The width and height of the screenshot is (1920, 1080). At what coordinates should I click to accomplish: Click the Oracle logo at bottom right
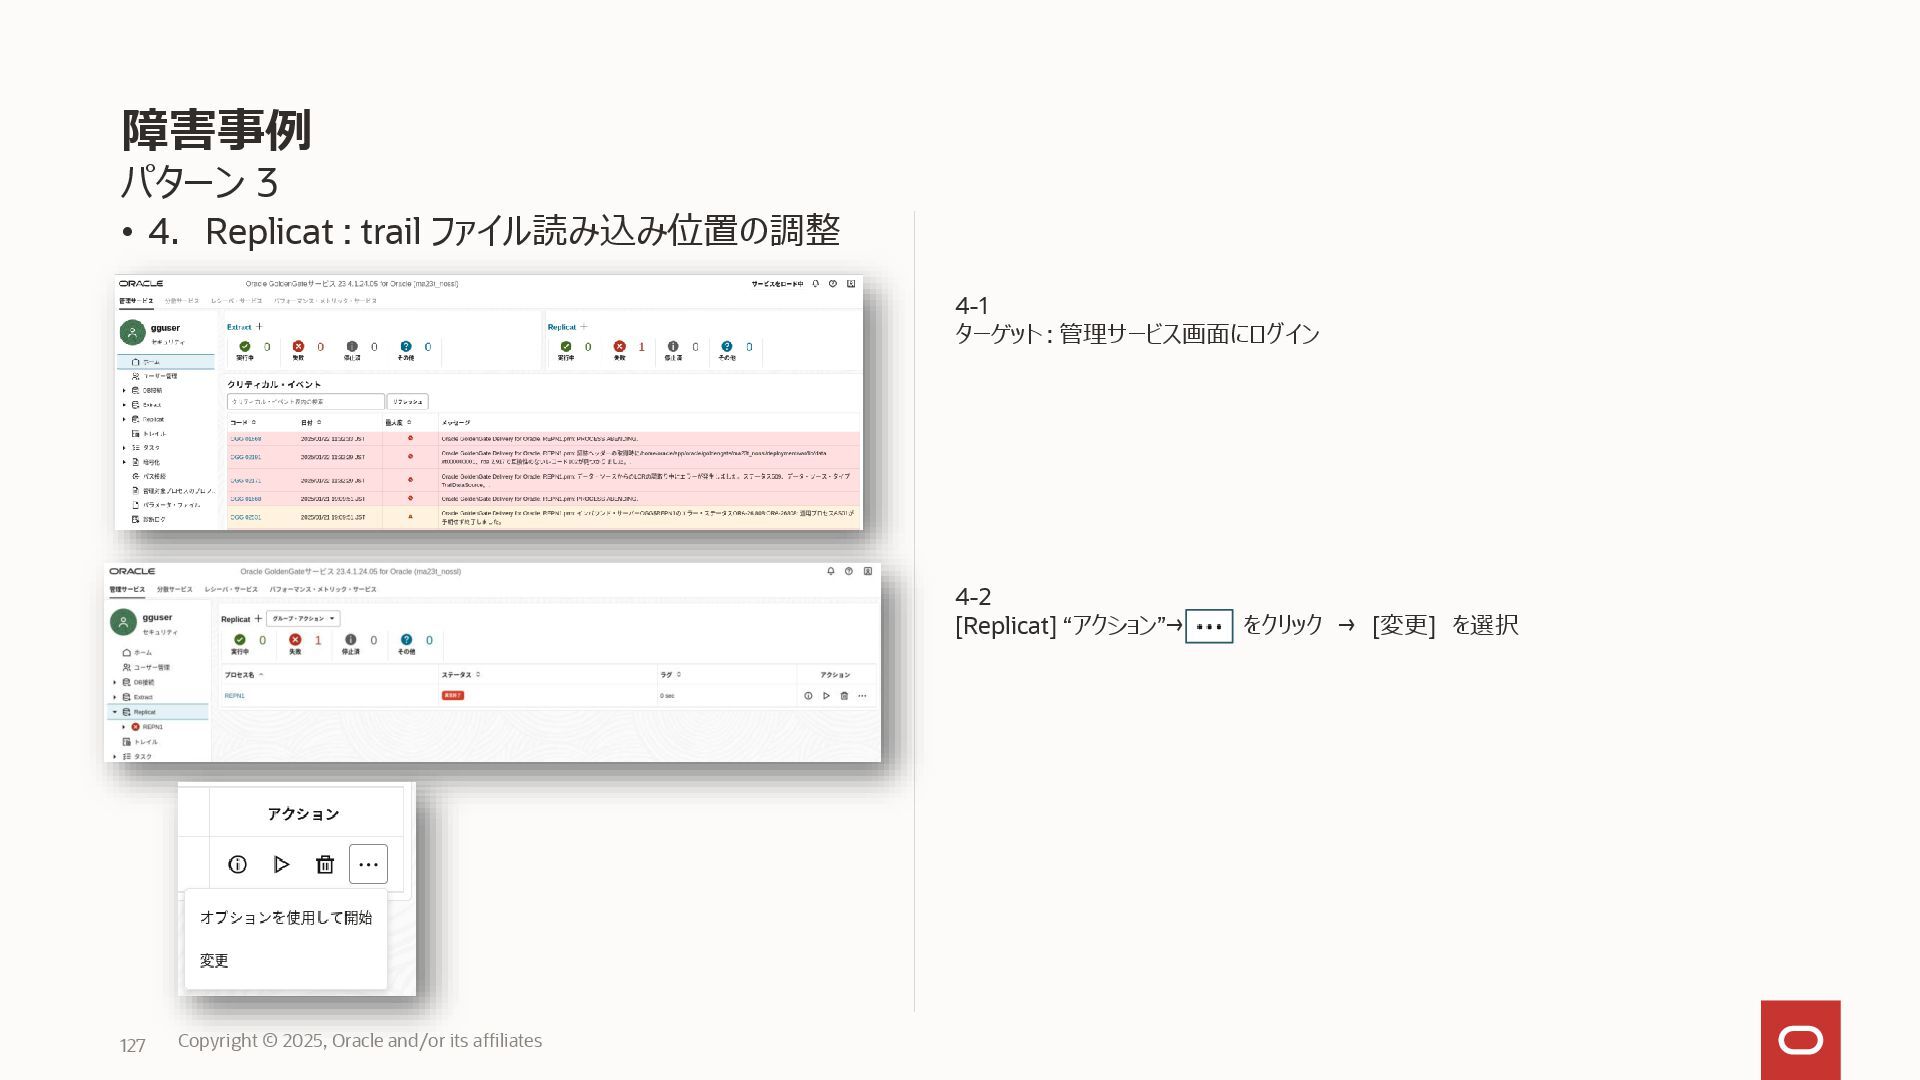[x=1800, y=1040]
